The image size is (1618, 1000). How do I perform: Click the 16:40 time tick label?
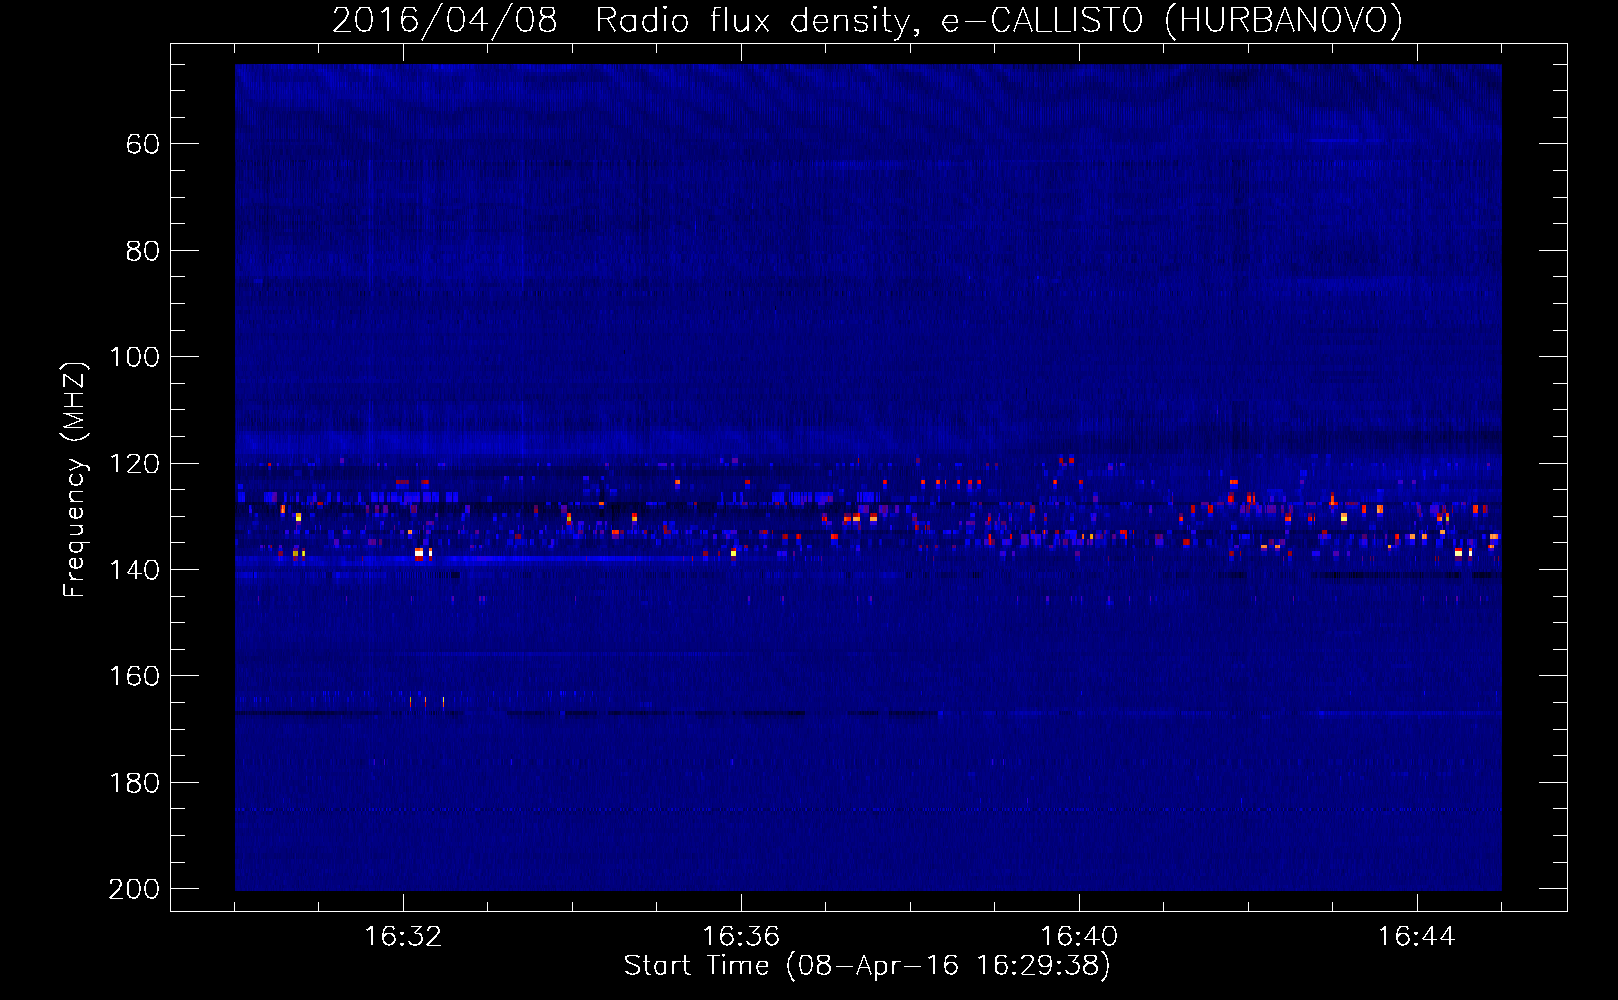1079,937
